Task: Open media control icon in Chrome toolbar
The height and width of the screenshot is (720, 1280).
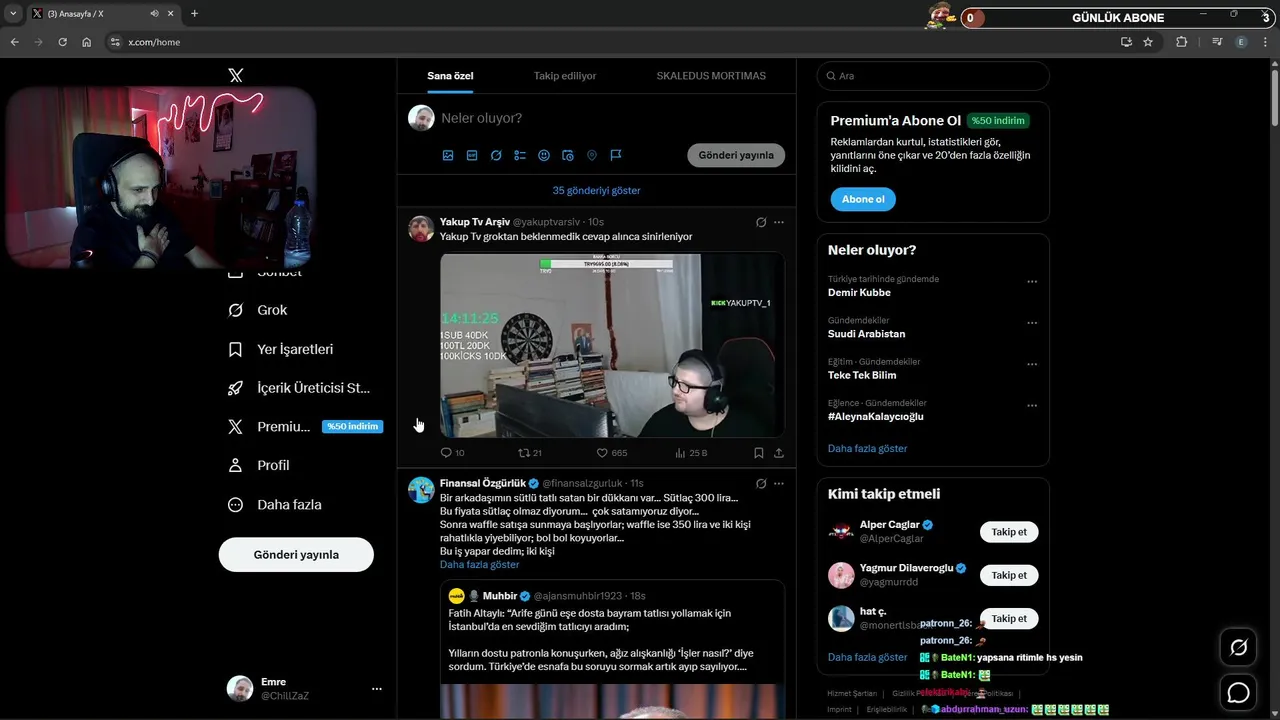Action: click(x=1217, y=42)
